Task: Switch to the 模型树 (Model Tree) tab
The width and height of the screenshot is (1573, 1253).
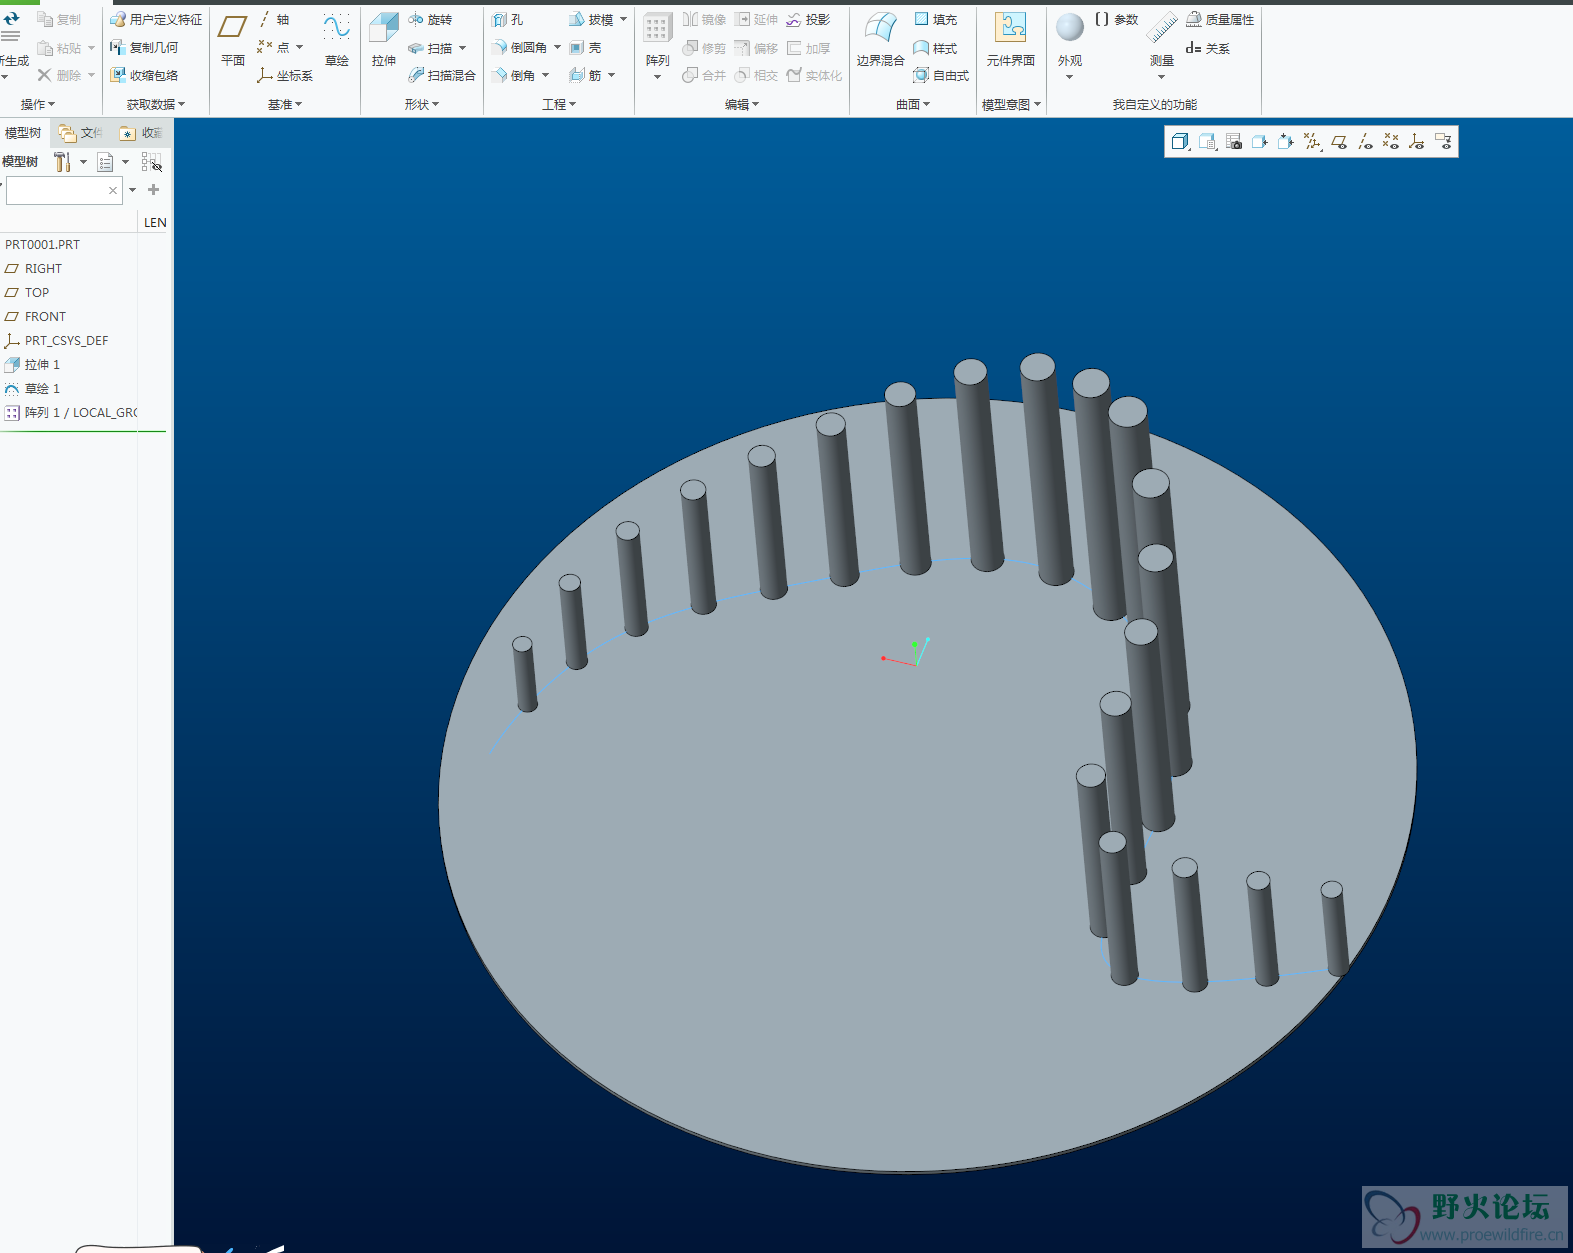Action: (24, 133)
